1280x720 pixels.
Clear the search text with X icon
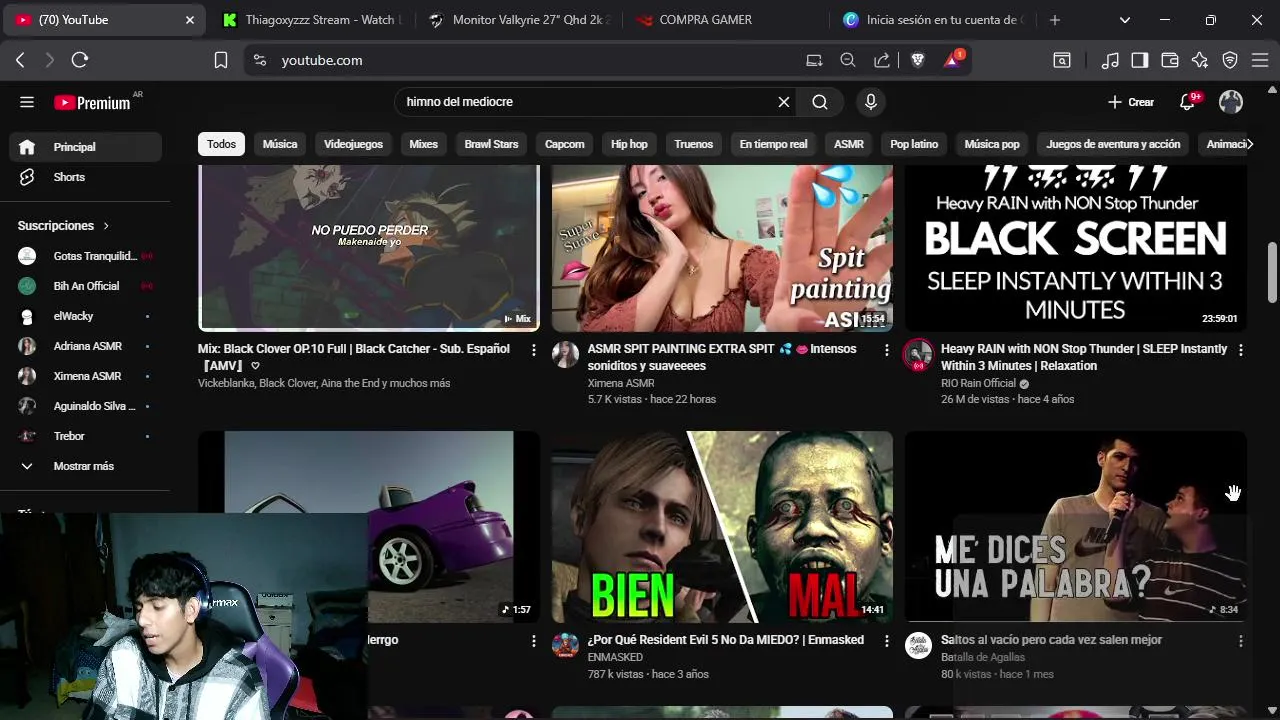pos(784,102)
